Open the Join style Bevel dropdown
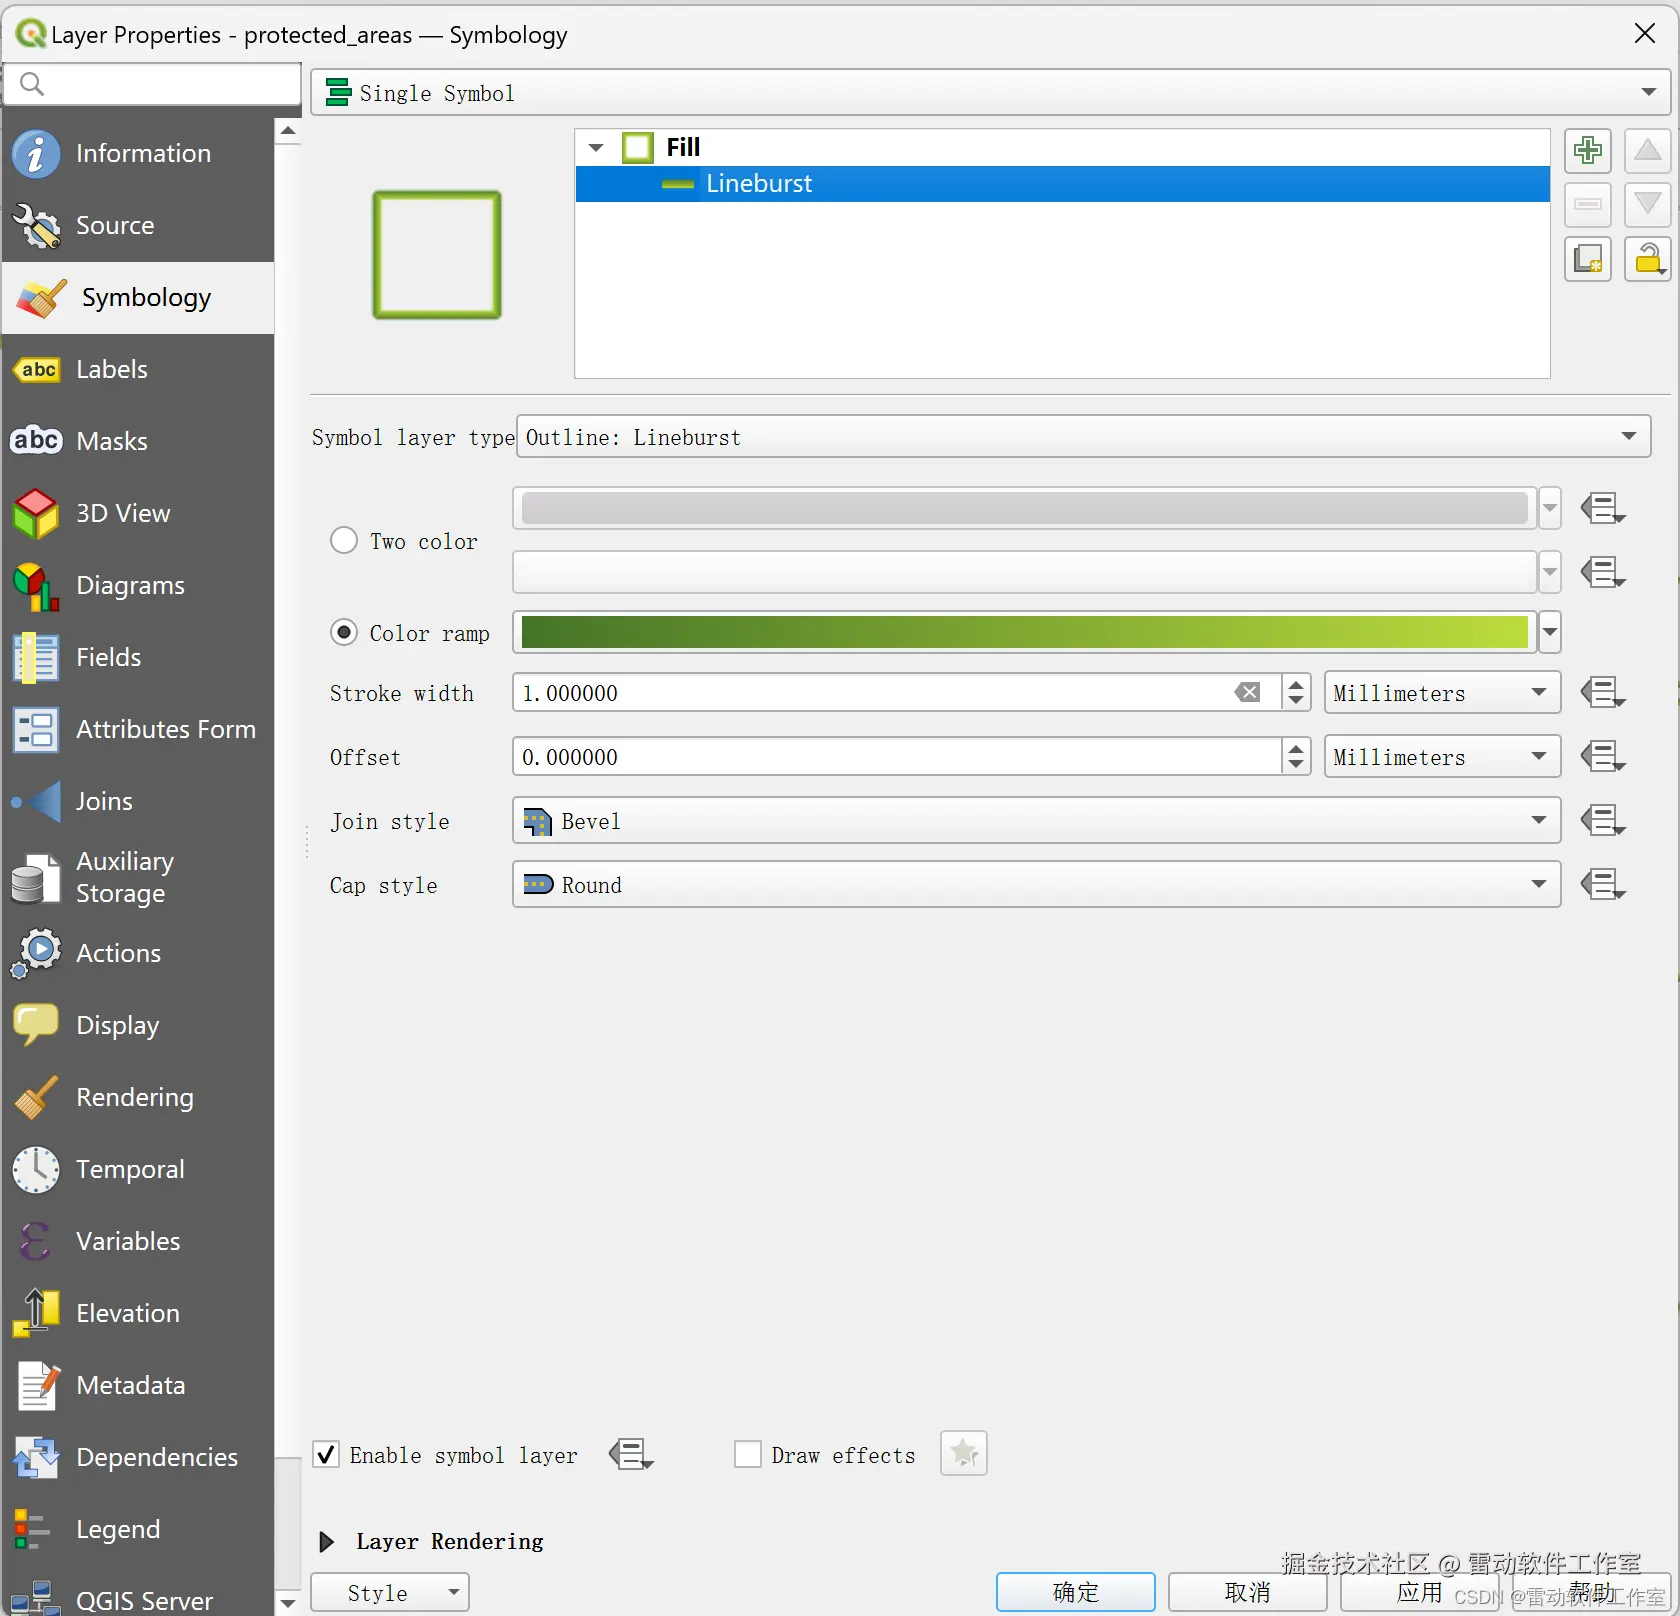 tap(1036, 820)
